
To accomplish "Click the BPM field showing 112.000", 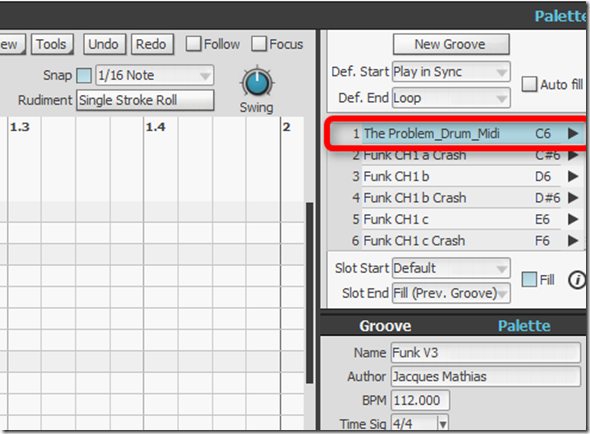I will pos(420,400).
